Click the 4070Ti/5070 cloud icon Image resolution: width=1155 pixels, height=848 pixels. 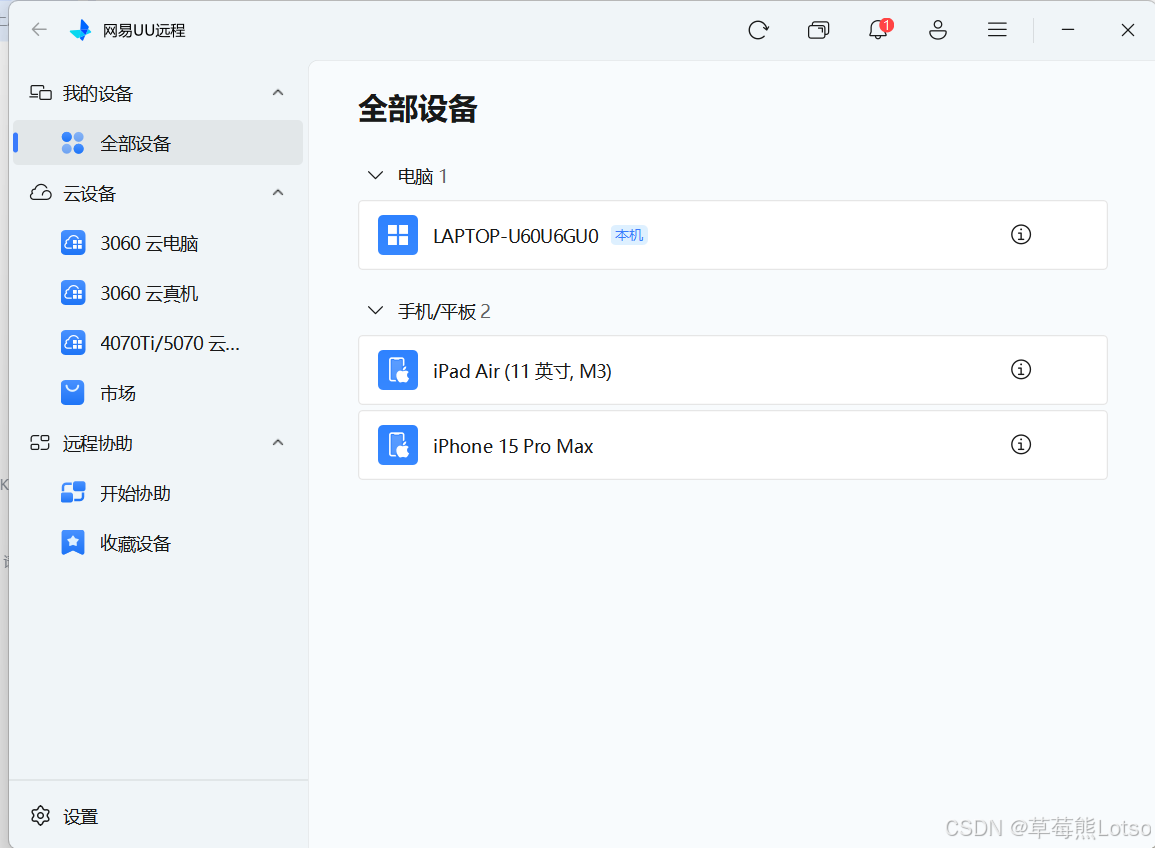click(x=73, y=343)
